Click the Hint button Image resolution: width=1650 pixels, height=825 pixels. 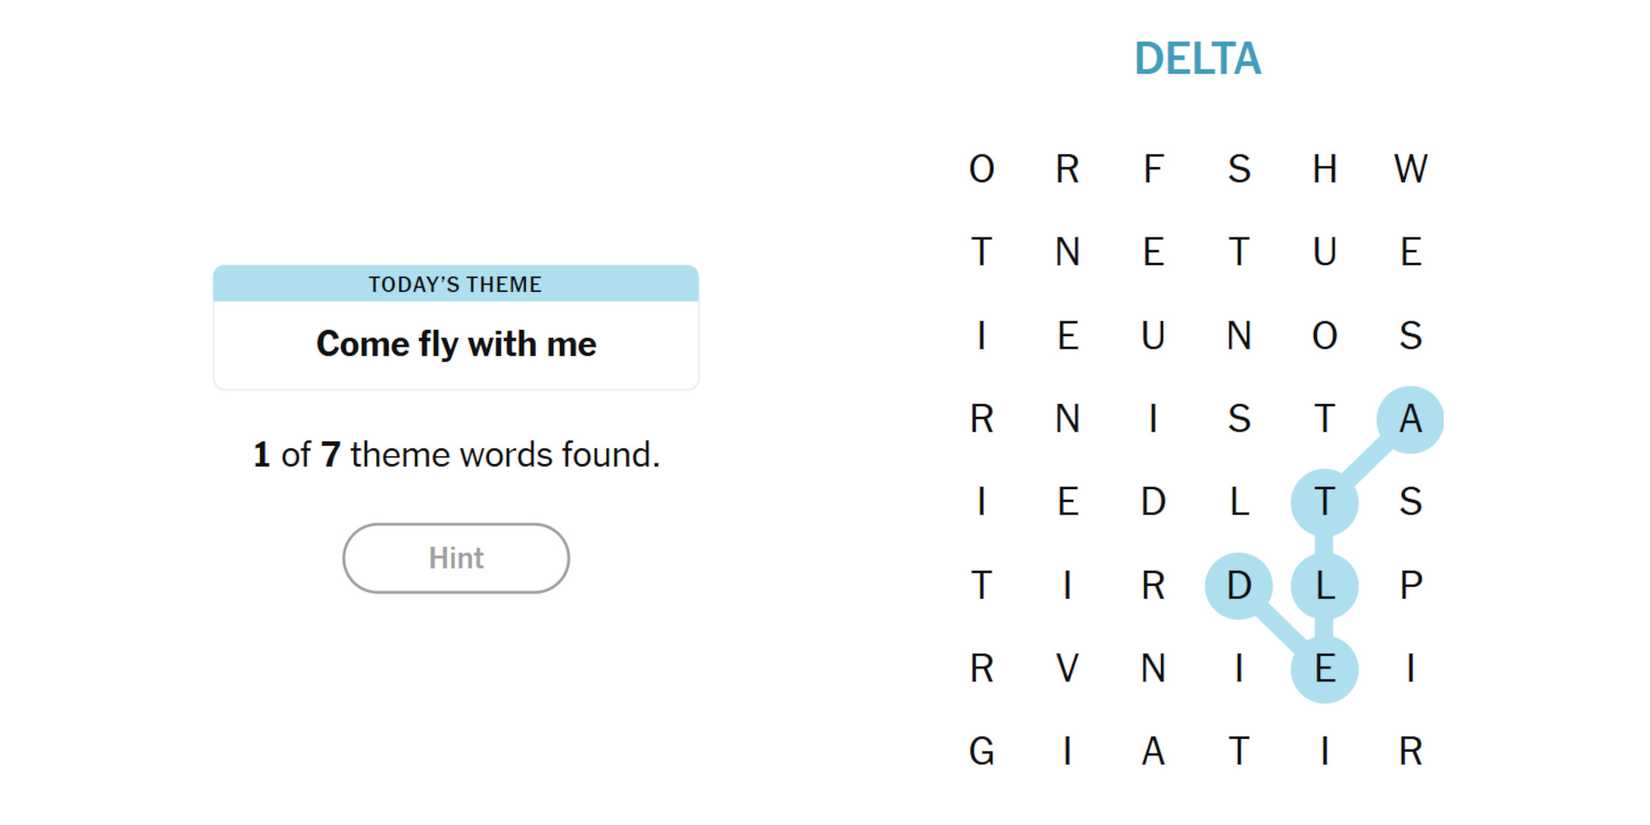click(x=456, y=558)
